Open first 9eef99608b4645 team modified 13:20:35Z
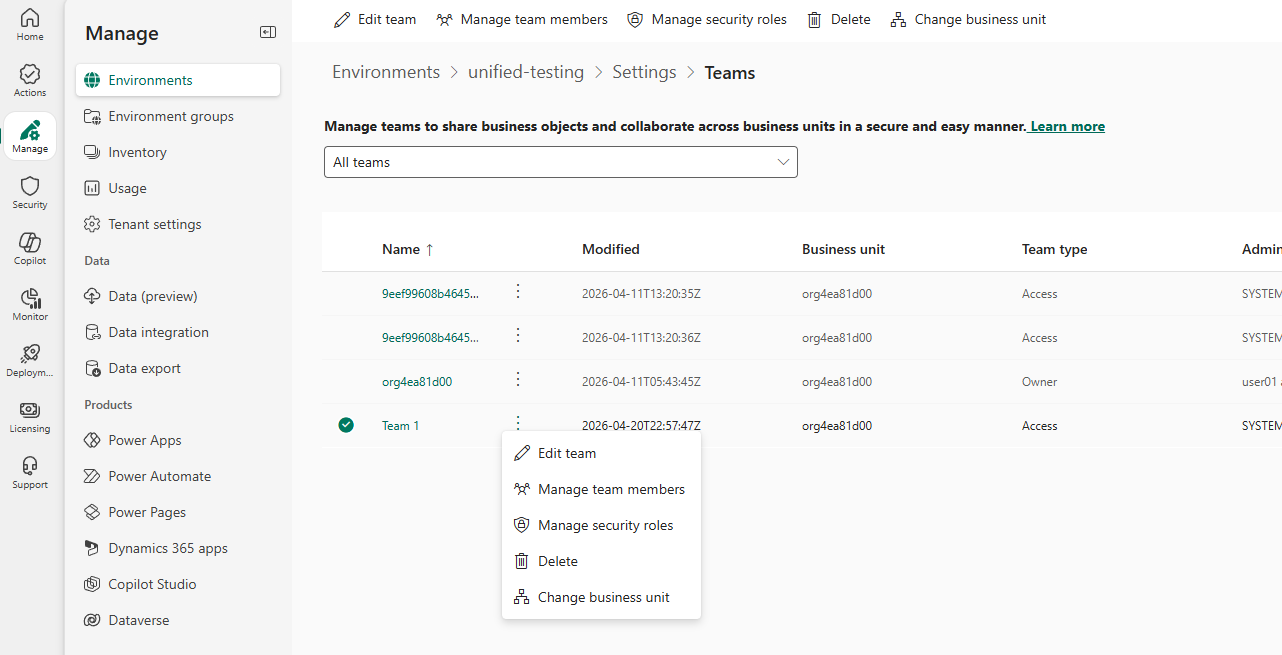 click(430, 294)
